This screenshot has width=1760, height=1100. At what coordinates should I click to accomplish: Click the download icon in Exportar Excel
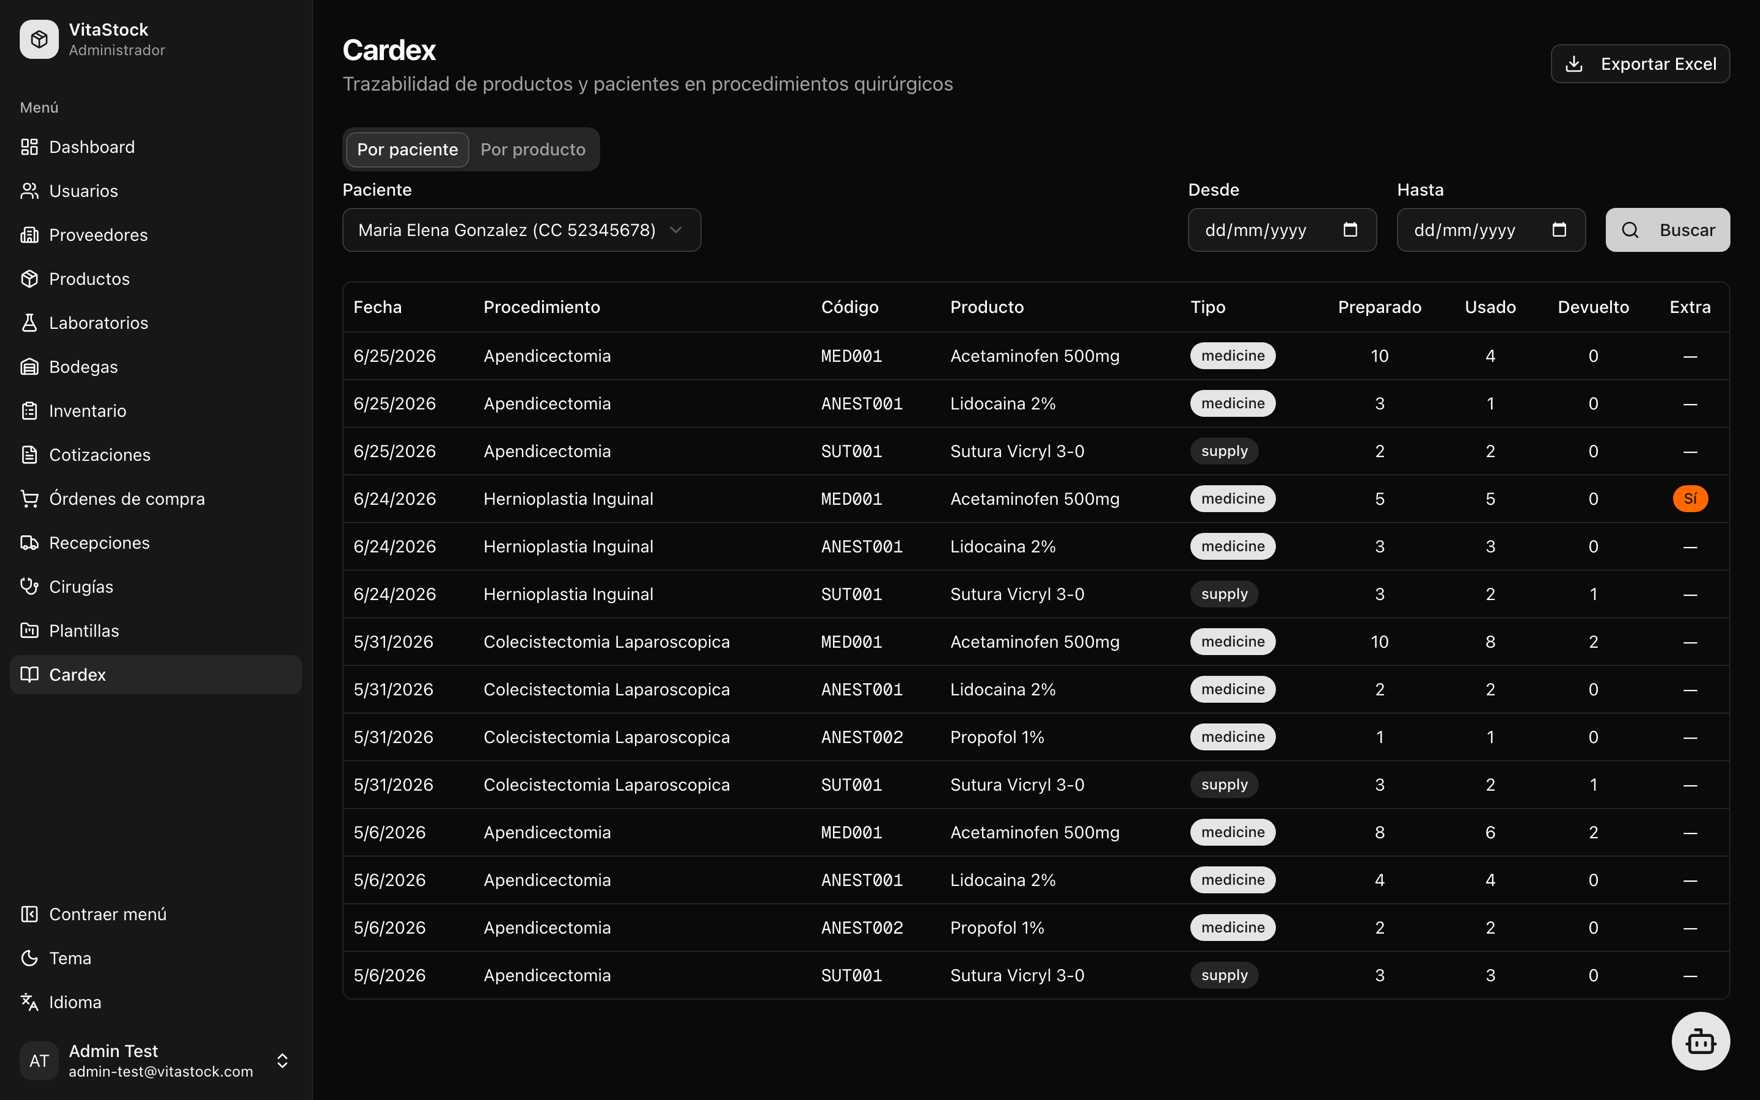tap(1574, 64)
